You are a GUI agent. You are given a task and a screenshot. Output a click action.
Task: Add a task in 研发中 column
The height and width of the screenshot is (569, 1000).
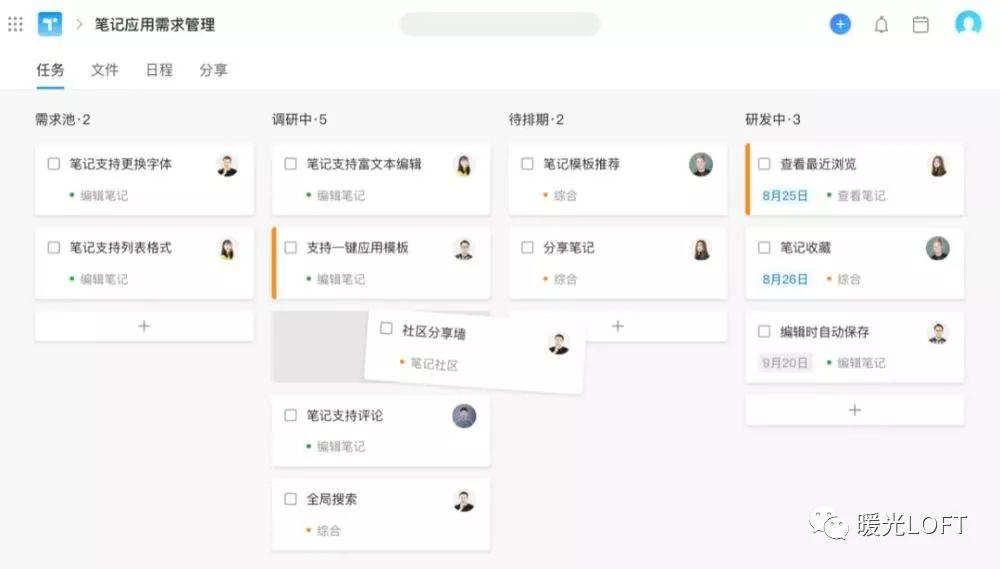pyautogui.click(x=855, y=410)
